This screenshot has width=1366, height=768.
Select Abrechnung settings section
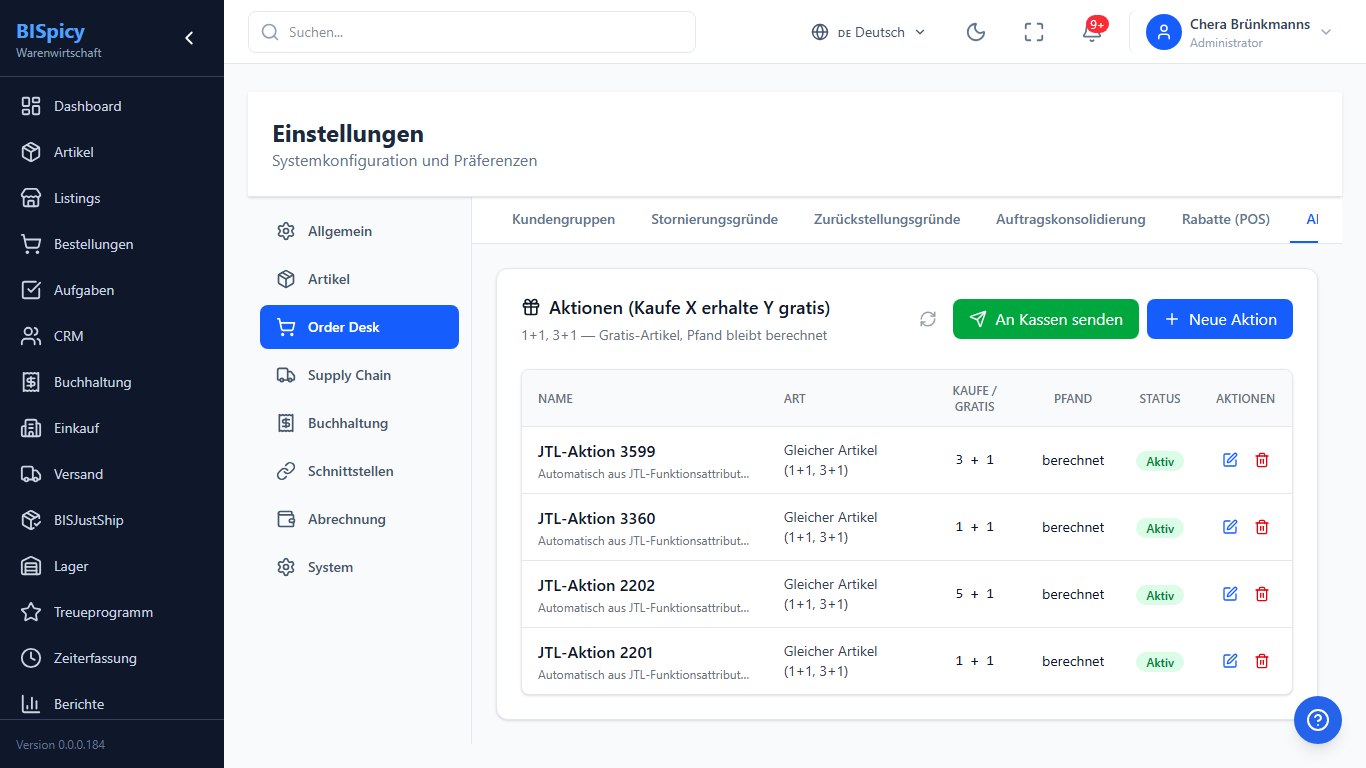(x=359, y=519)
